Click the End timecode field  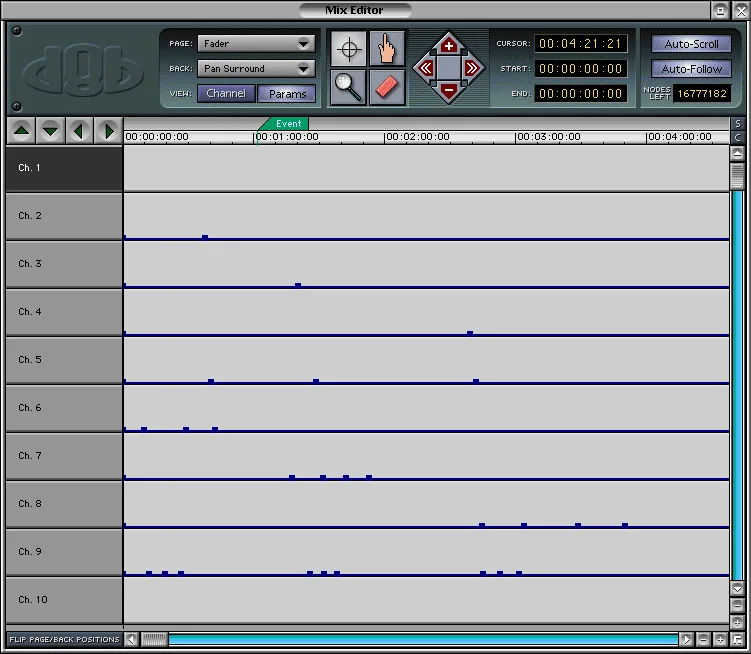coord(580,93)
